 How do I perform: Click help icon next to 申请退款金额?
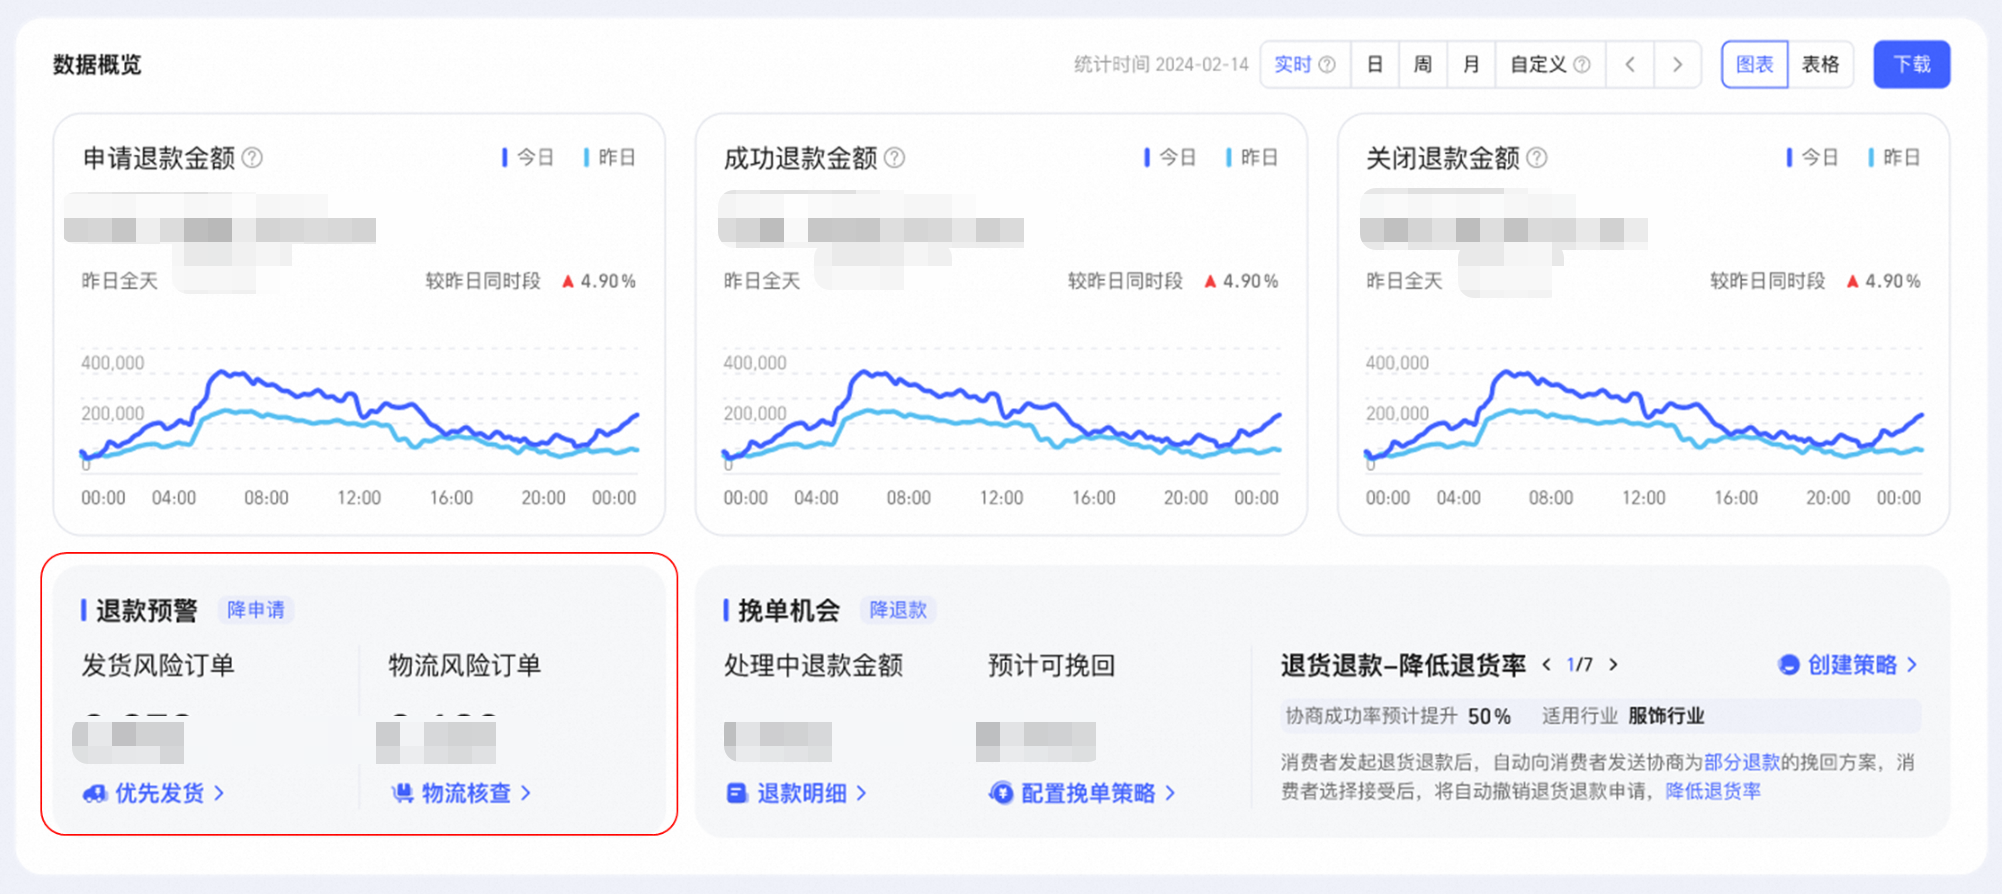pos(253,158)
